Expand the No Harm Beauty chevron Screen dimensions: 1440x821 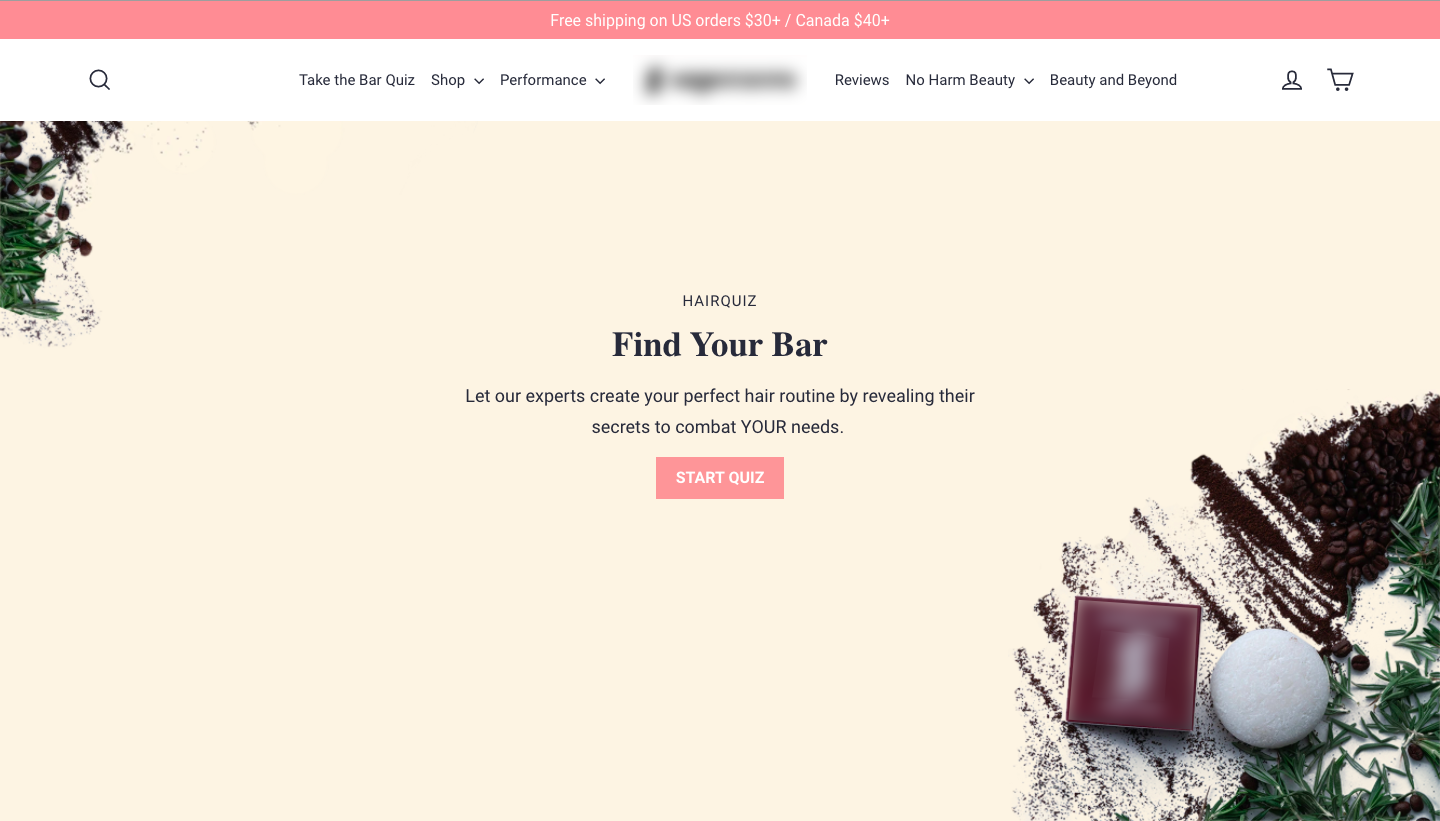point(1029,81)
